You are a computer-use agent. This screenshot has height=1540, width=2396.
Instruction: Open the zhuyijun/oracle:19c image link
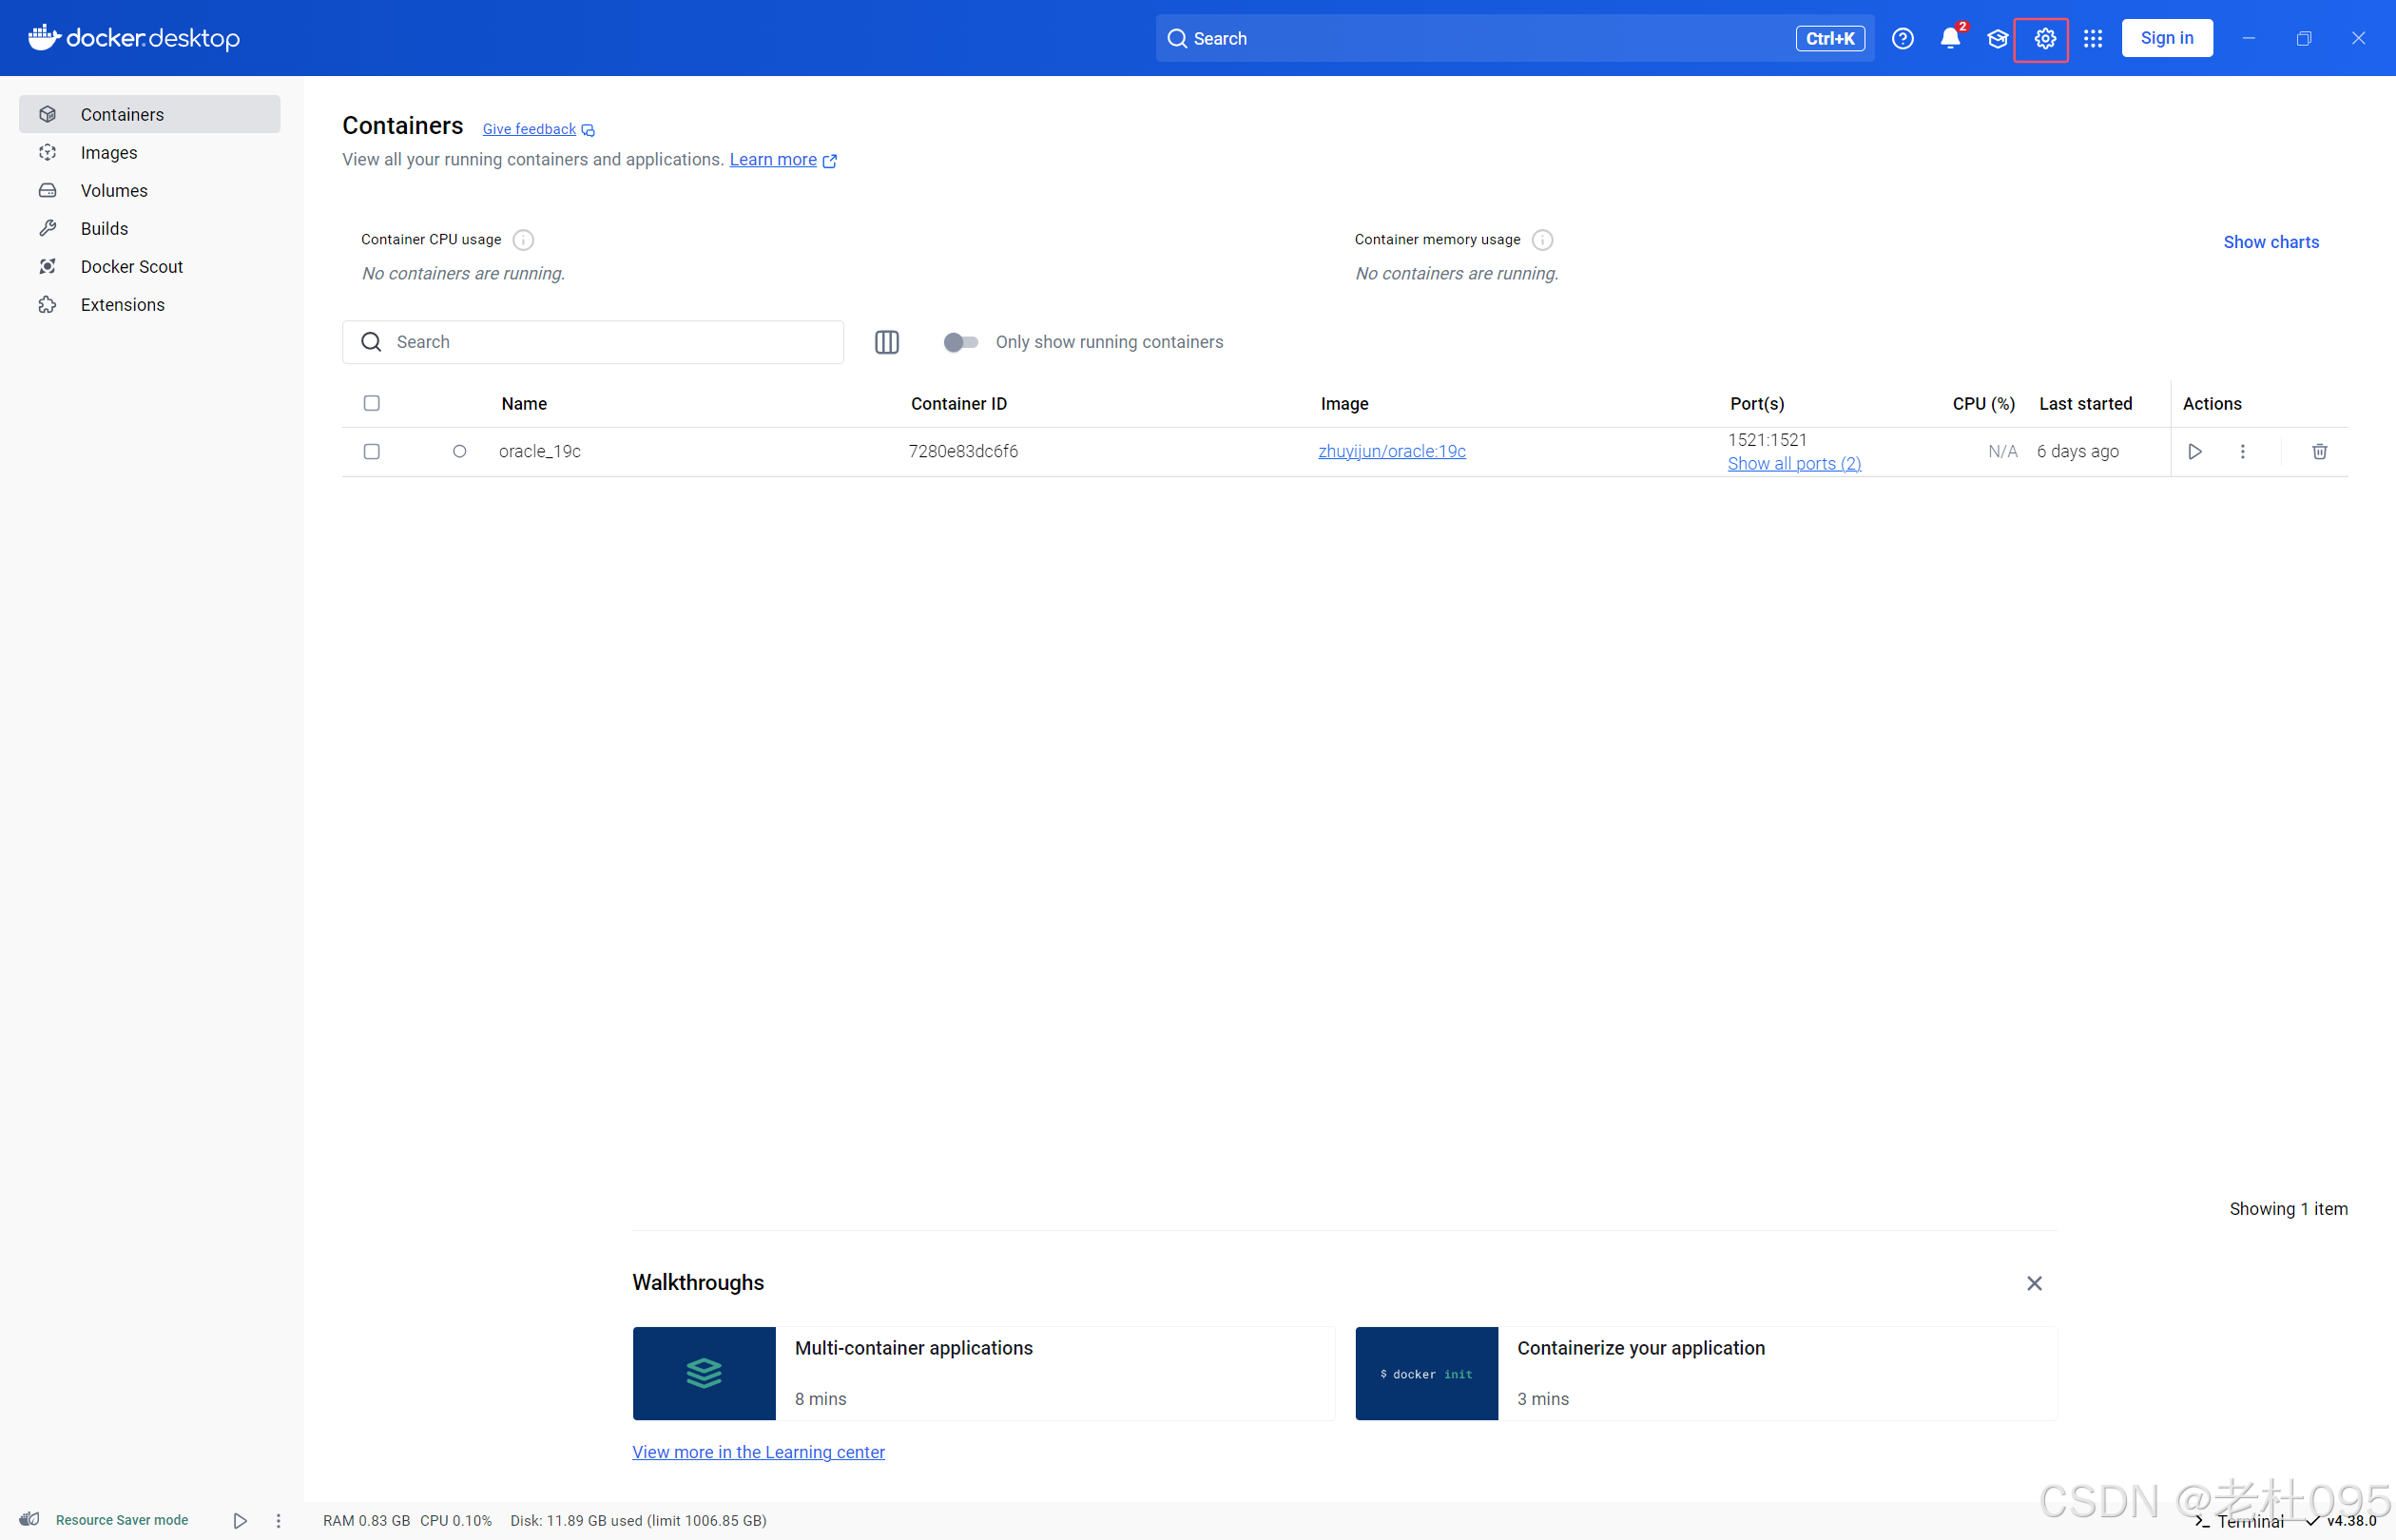click(1391, 451)
